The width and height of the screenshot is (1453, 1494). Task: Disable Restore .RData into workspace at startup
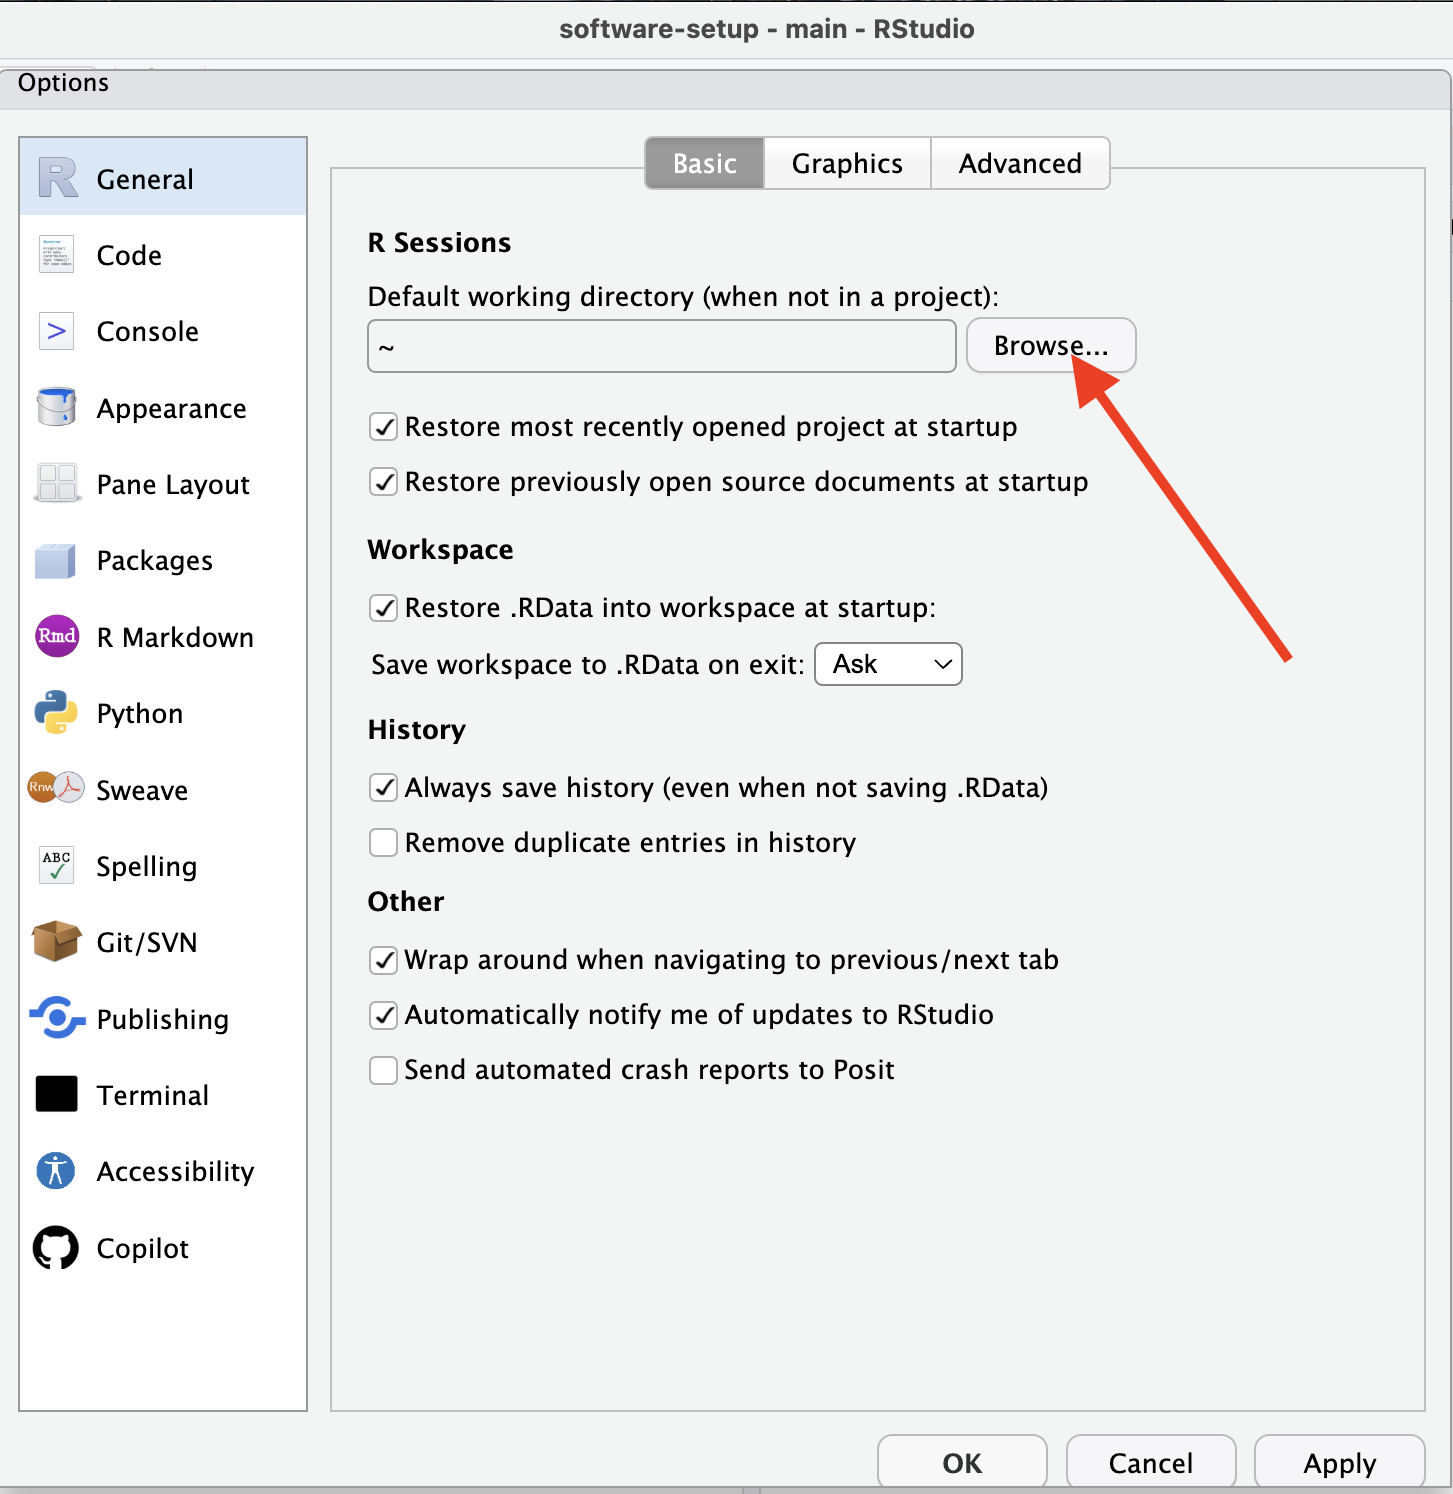point(383,607)
